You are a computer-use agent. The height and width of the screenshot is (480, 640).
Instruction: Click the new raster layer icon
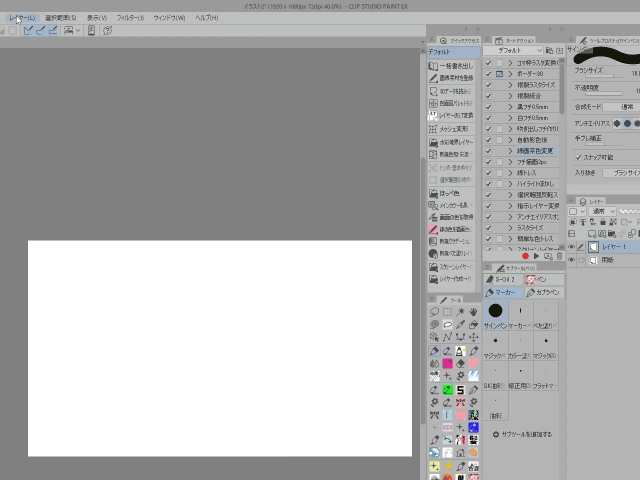coord(591,234)
